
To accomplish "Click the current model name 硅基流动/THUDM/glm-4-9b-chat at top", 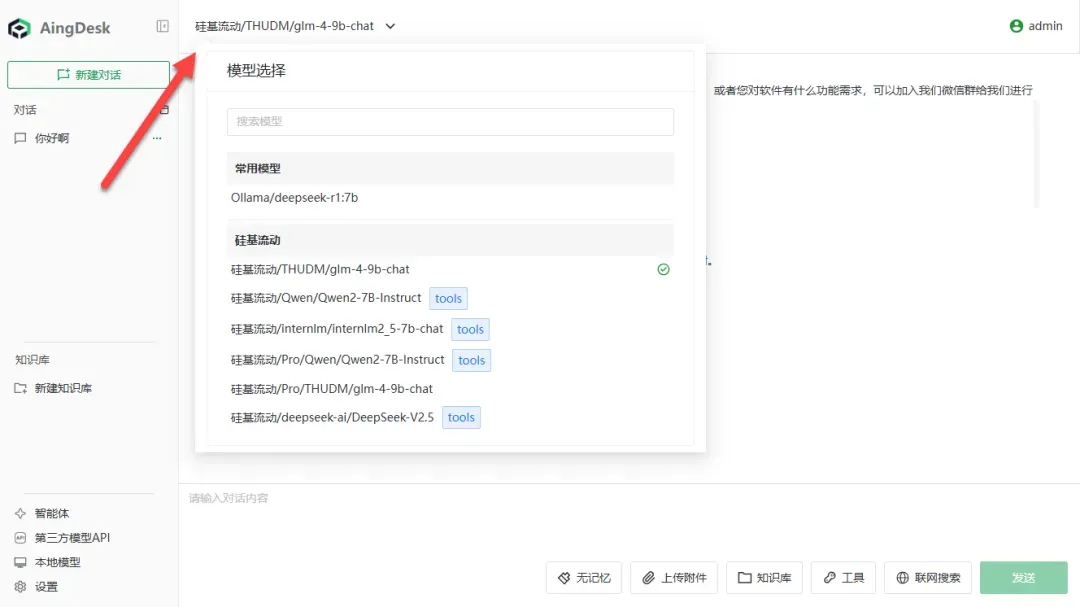I will point(284,26).
